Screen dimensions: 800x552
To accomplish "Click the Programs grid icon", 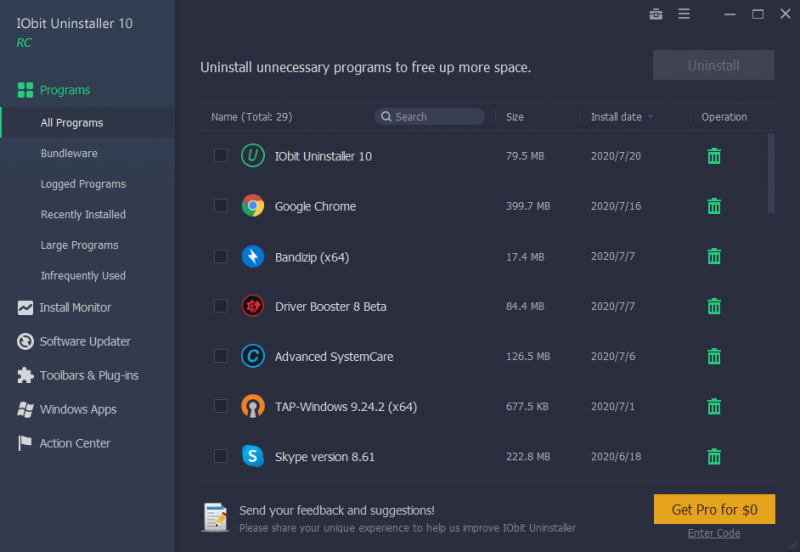I will tap(25, 90).
